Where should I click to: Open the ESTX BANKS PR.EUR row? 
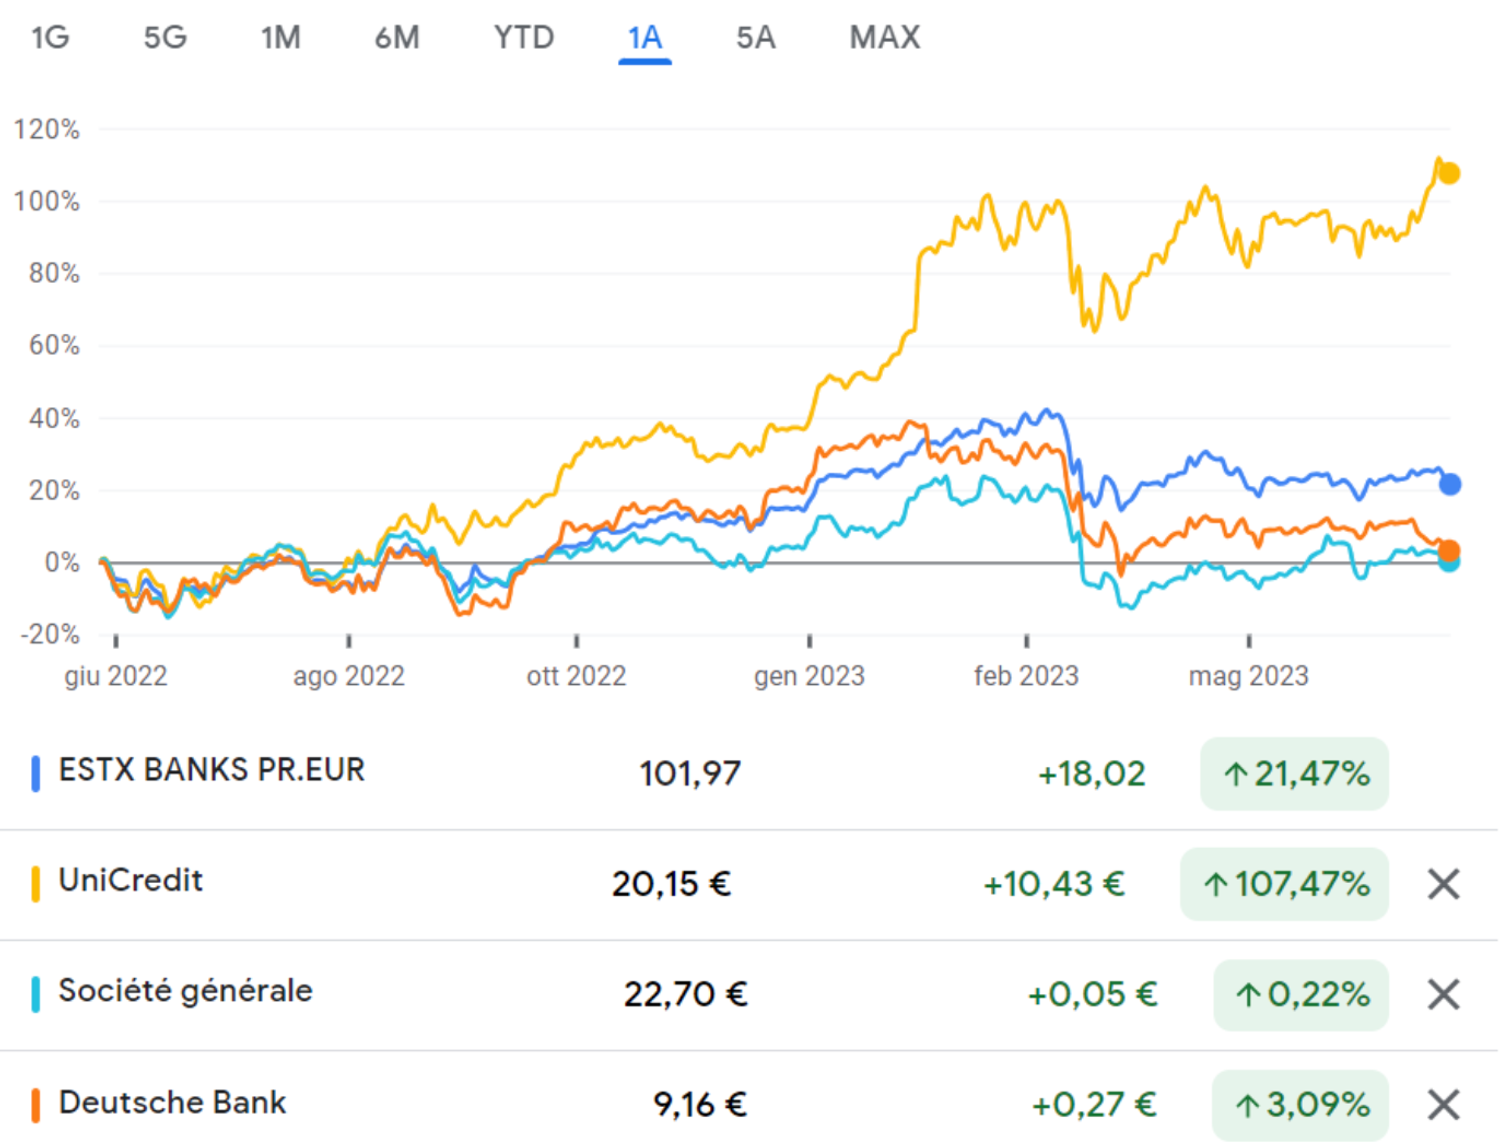pos(749,774)
